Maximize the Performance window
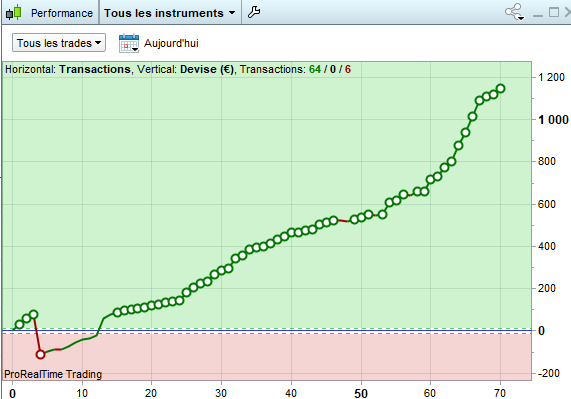Image resolution: width=571 pixels, height=399 pixels. 554,12
